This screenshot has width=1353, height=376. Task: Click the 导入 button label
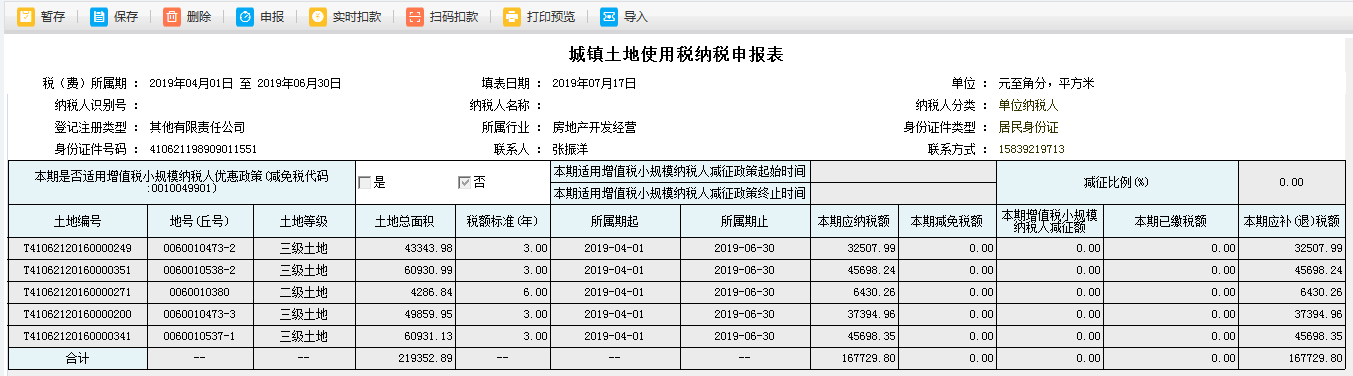click(636, 17)
